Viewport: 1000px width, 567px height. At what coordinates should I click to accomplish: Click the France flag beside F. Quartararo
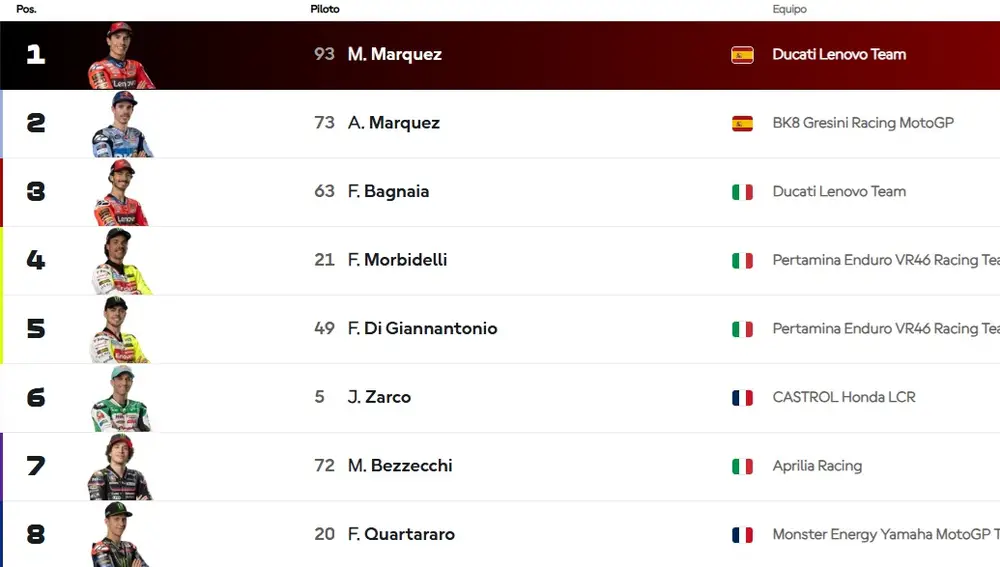[742, 534]
